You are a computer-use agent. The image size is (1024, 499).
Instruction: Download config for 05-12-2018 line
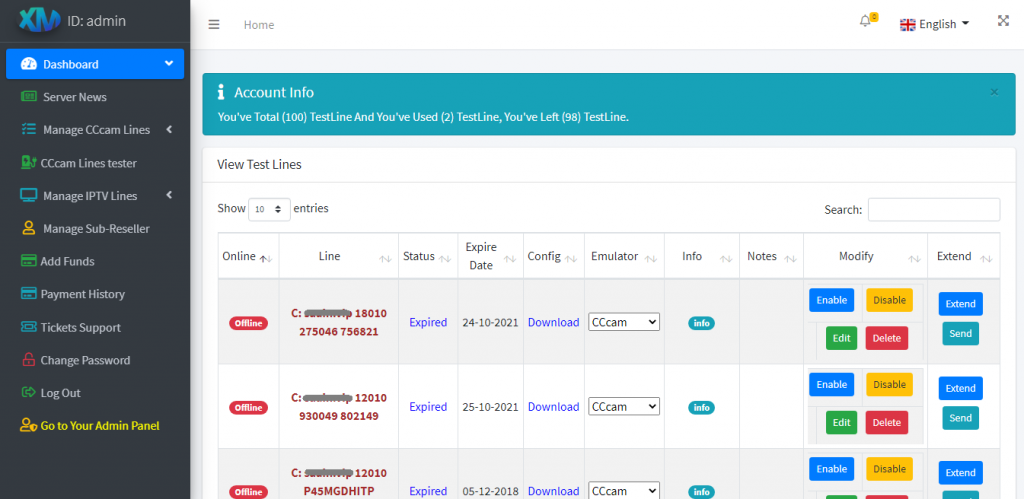click(553, 491)
